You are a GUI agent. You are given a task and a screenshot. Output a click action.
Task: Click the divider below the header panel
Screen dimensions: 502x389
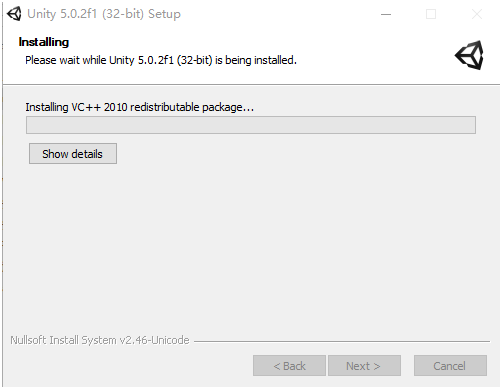point(251,85)
